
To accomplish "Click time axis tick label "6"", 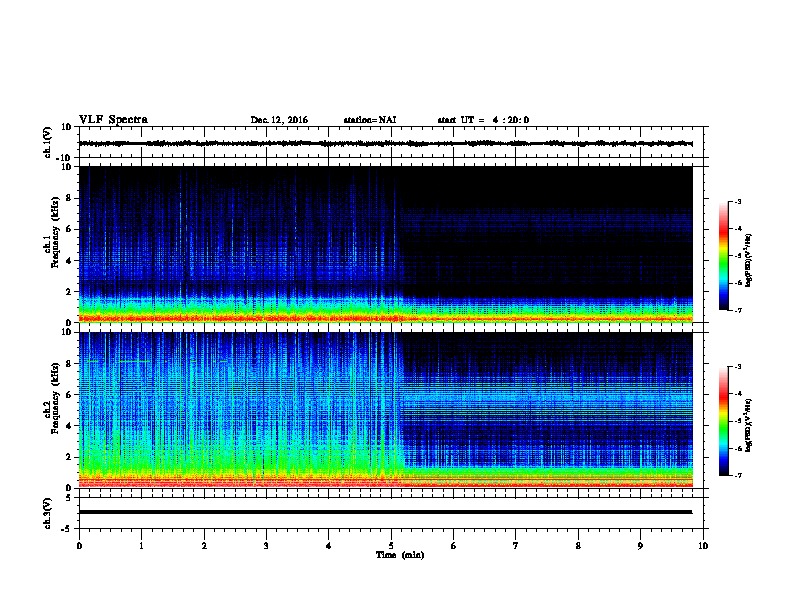I will [x=454, y=546].
